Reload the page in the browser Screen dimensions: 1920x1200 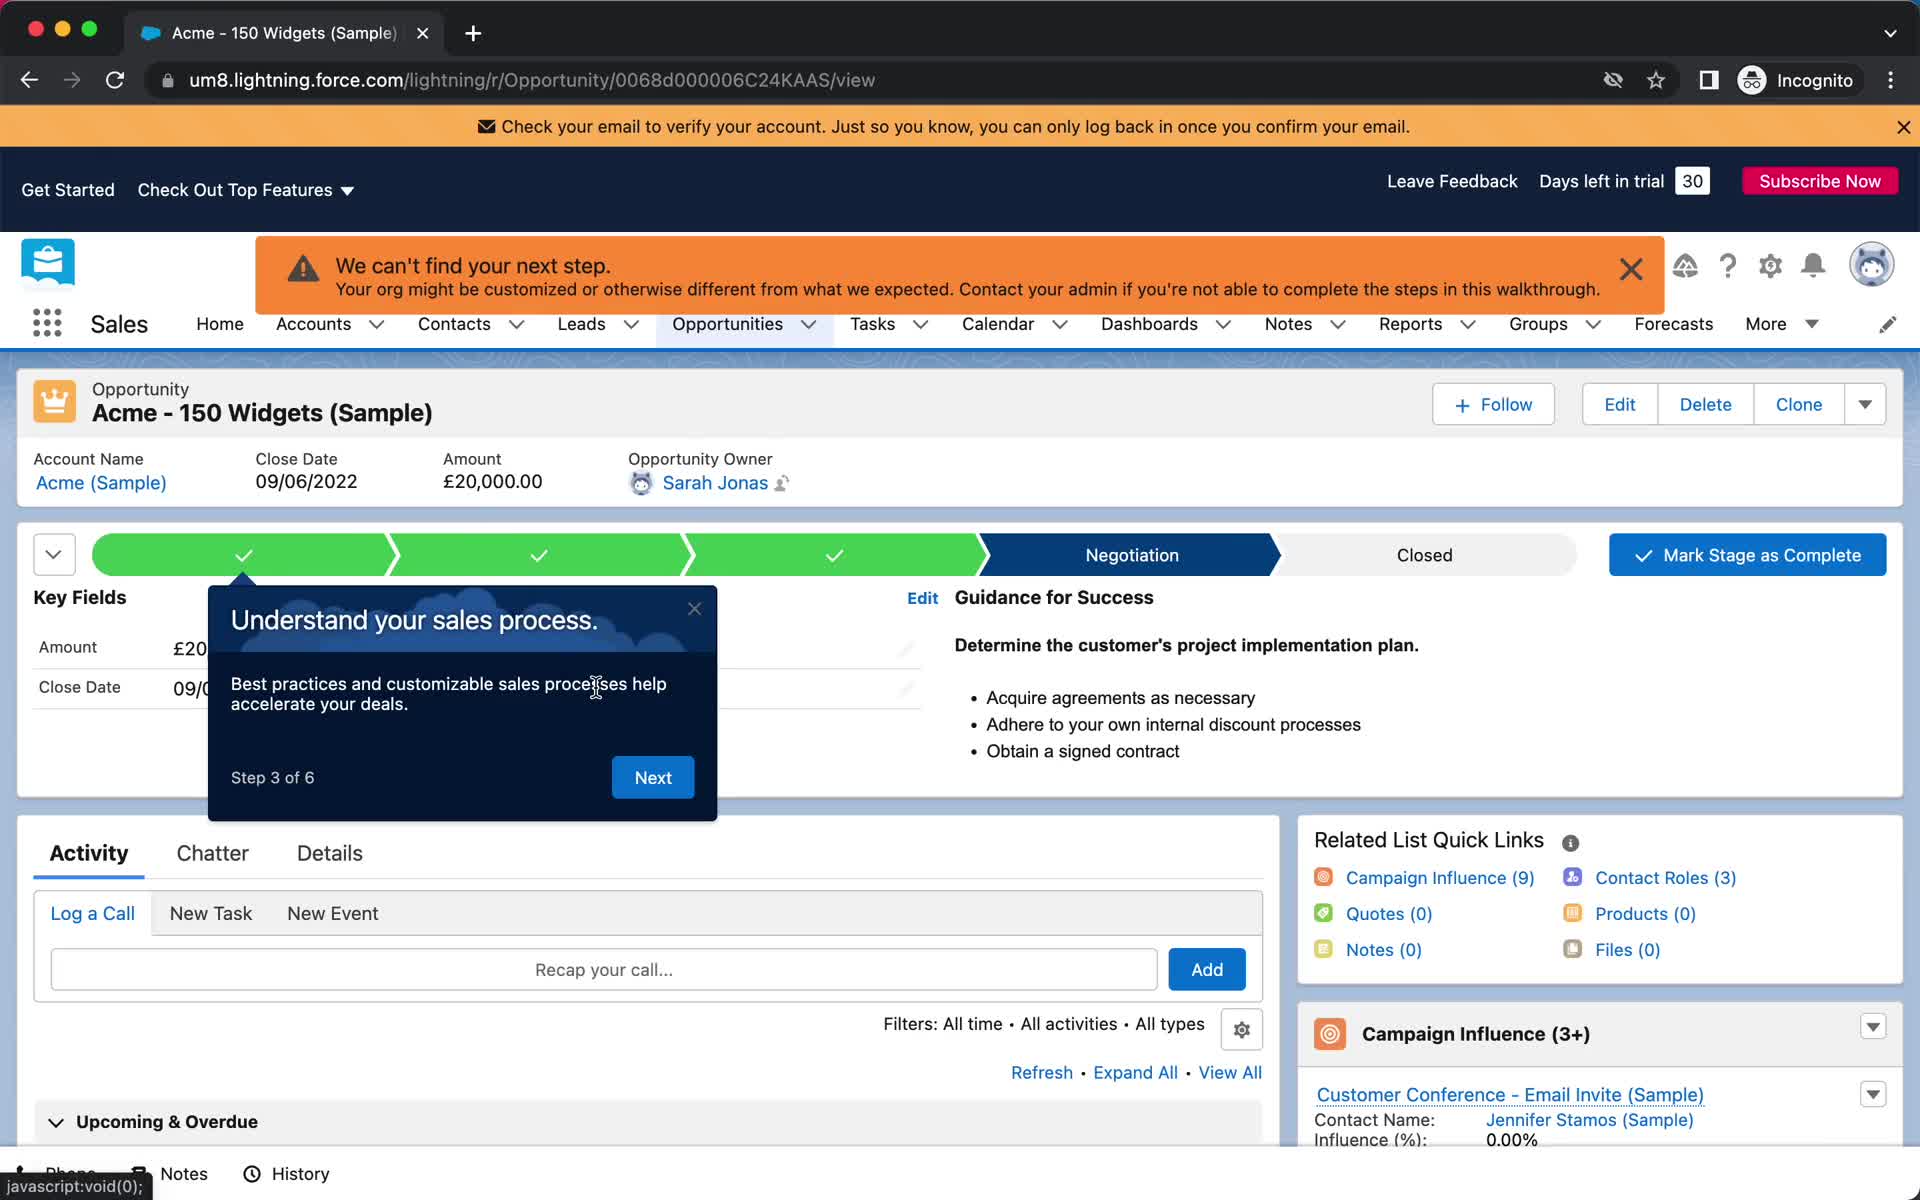[115, 80]
